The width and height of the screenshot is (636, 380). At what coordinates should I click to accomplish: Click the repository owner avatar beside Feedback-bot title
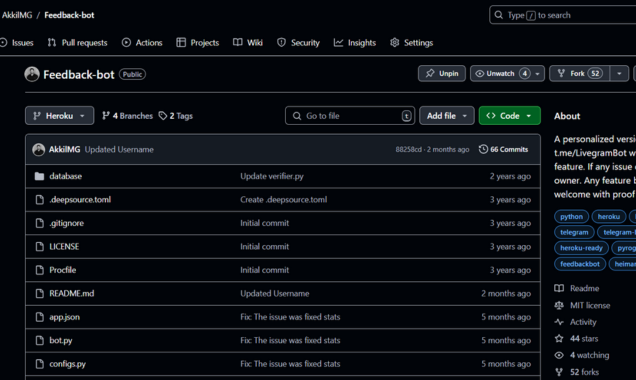32,74
